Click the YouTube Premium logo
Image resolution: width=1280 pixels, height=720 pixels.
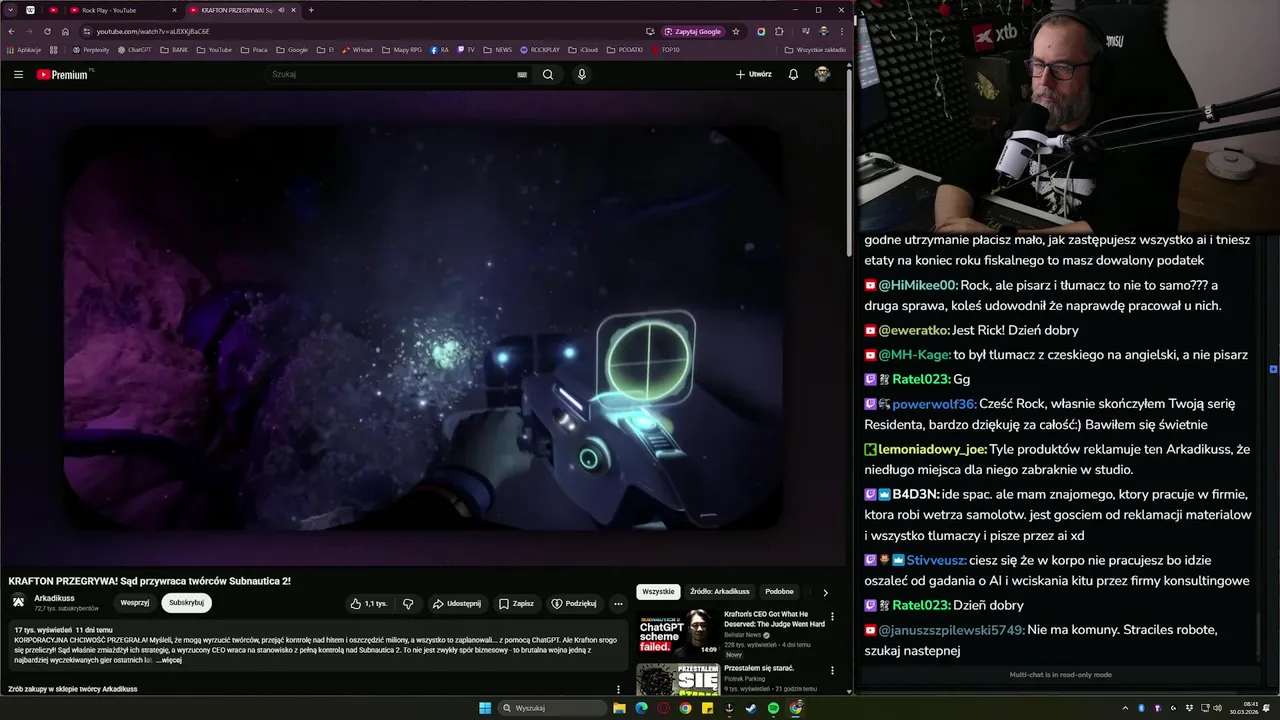pyautogui.click(x=63, y=74)
